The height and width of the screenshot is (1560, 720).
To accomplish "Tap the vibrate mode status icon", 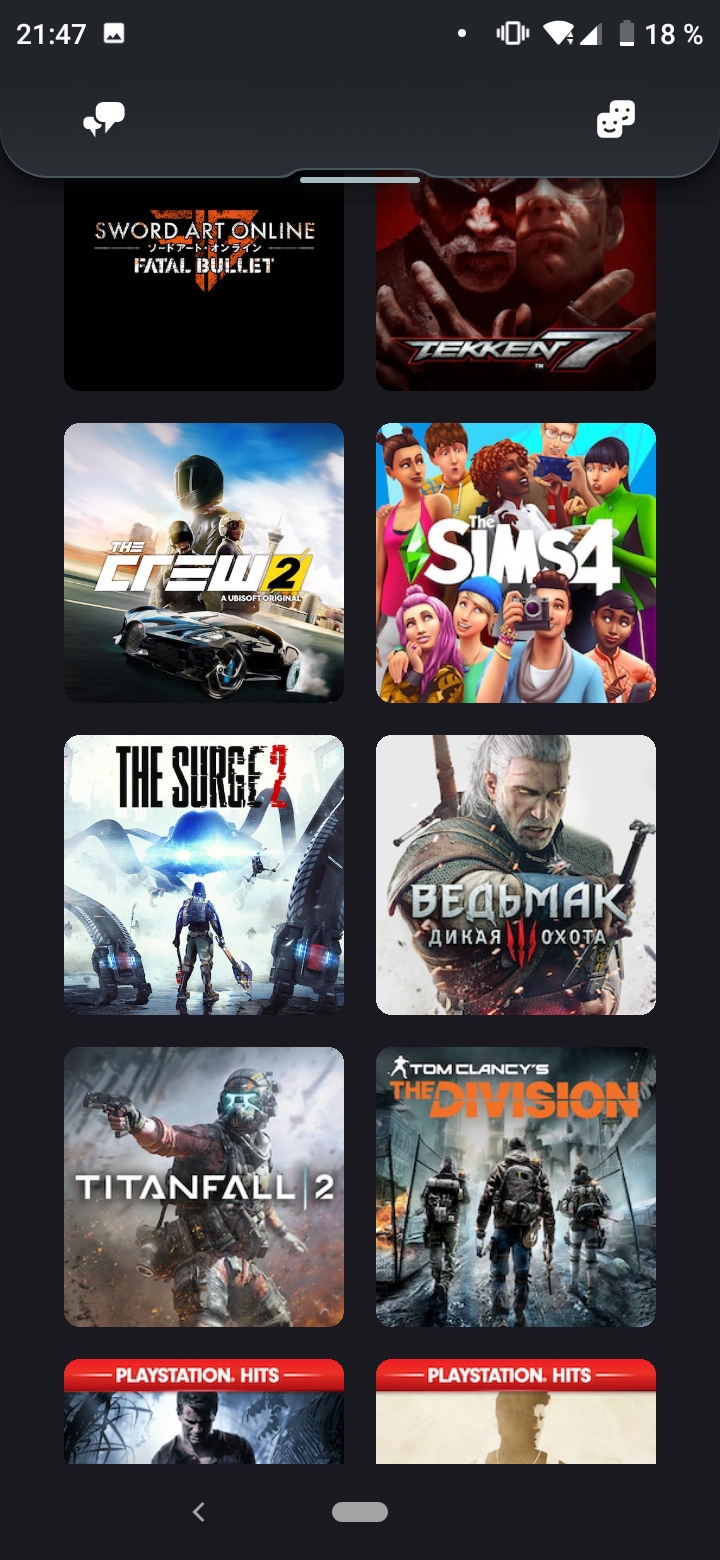I will coord(512,34).
